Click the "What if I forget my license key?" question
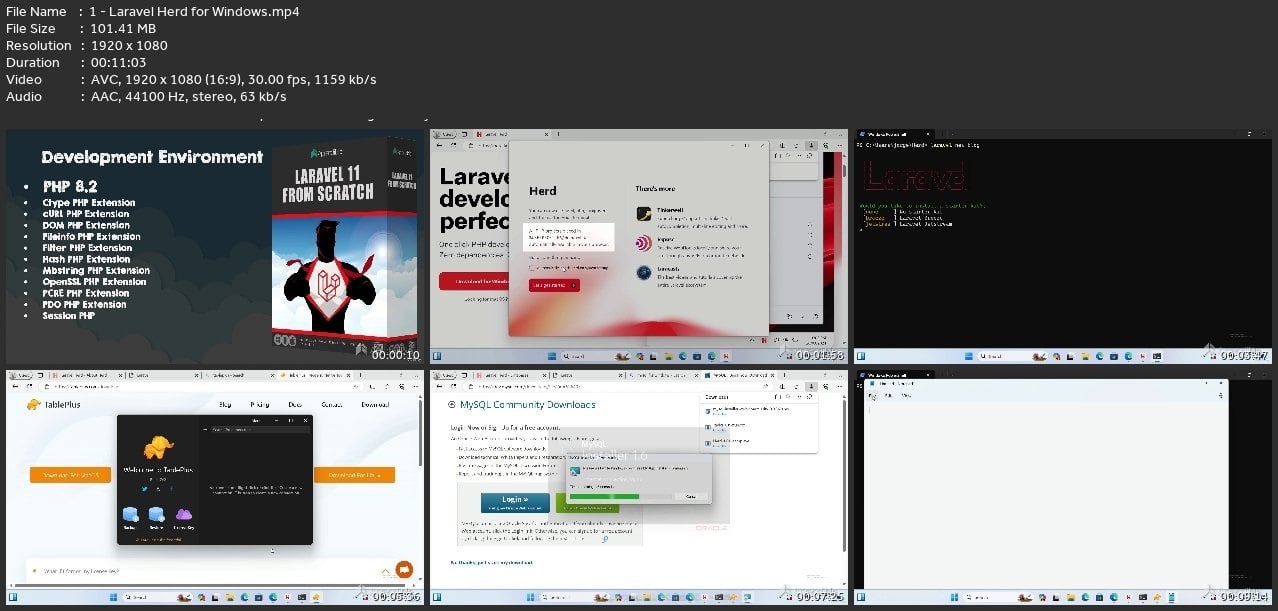Screen dimensions: 1278x611 [82, 571]
